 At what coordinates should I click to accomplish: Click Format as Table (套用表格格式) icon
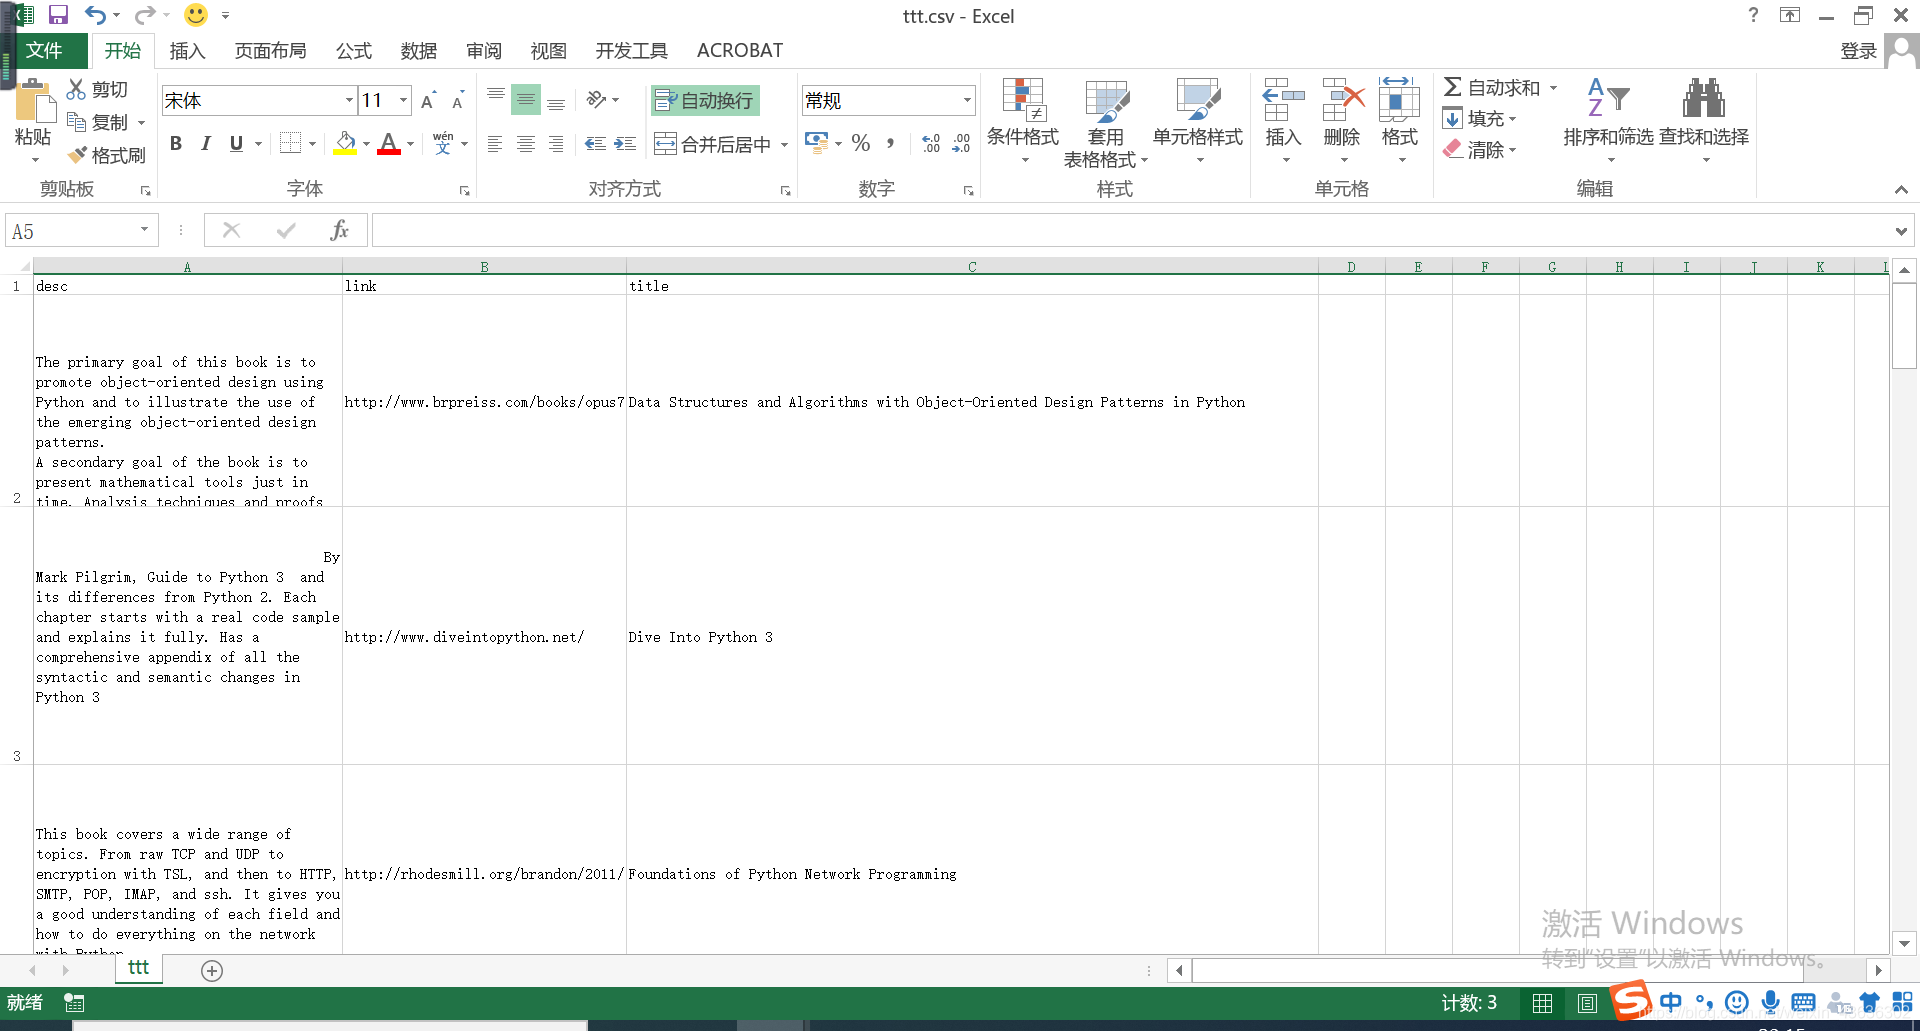(1107, 100)
